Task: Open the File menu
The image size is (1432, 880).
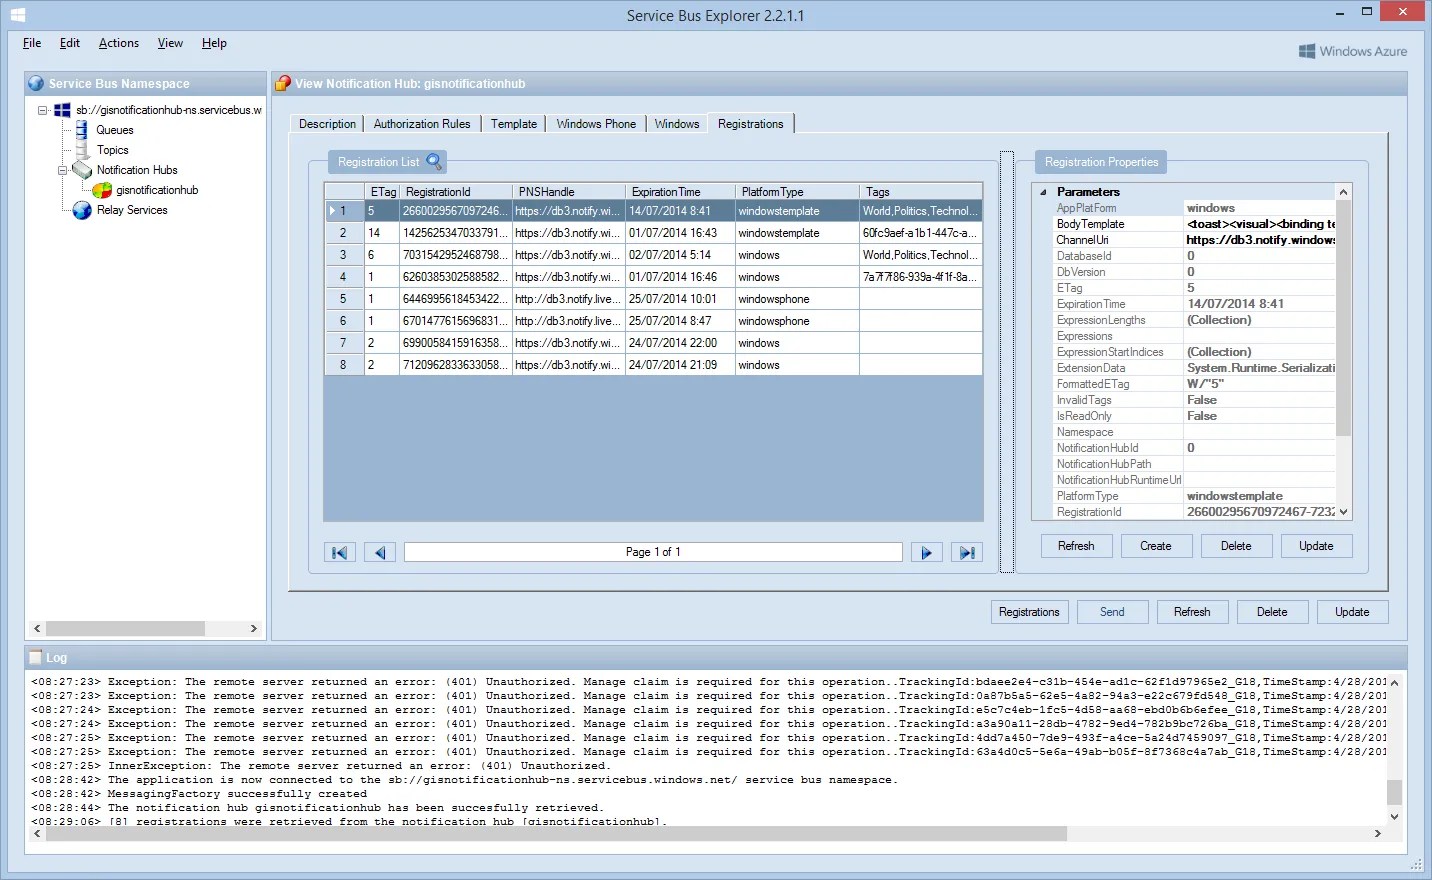Action: [32, 43]
